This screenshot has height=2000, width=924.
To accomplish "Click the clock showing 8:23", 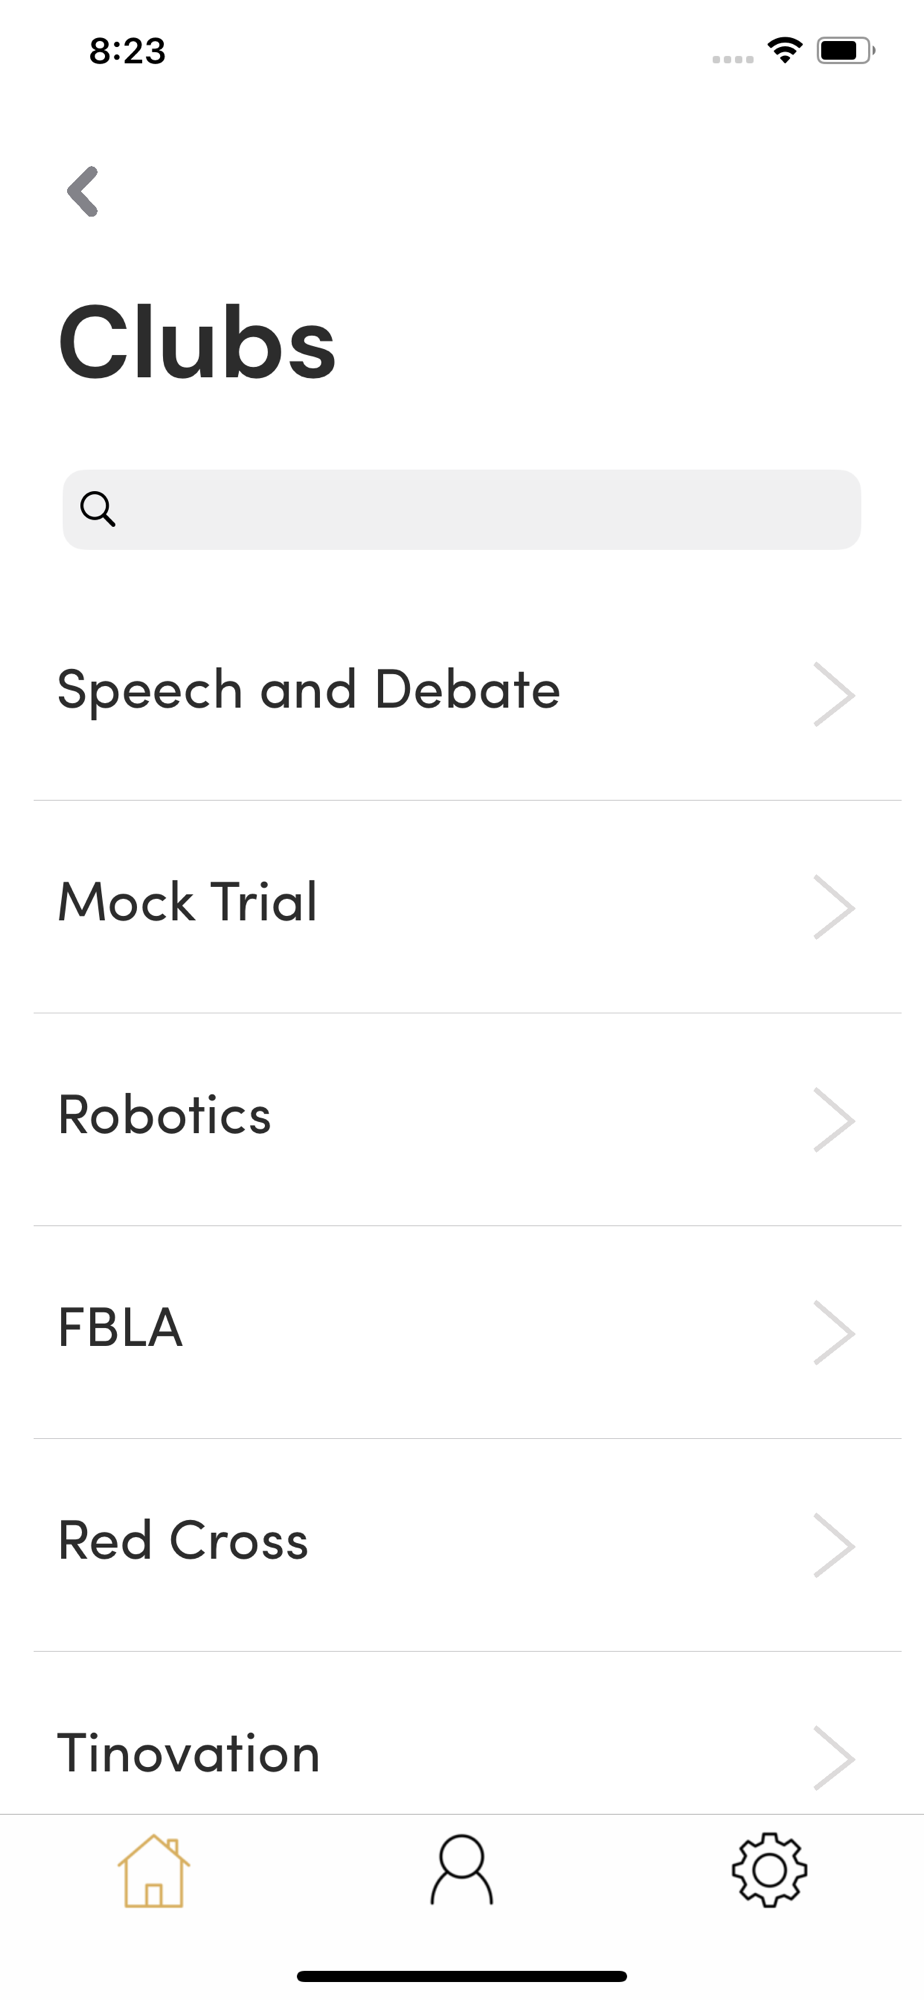I will (x=127, y=51).
